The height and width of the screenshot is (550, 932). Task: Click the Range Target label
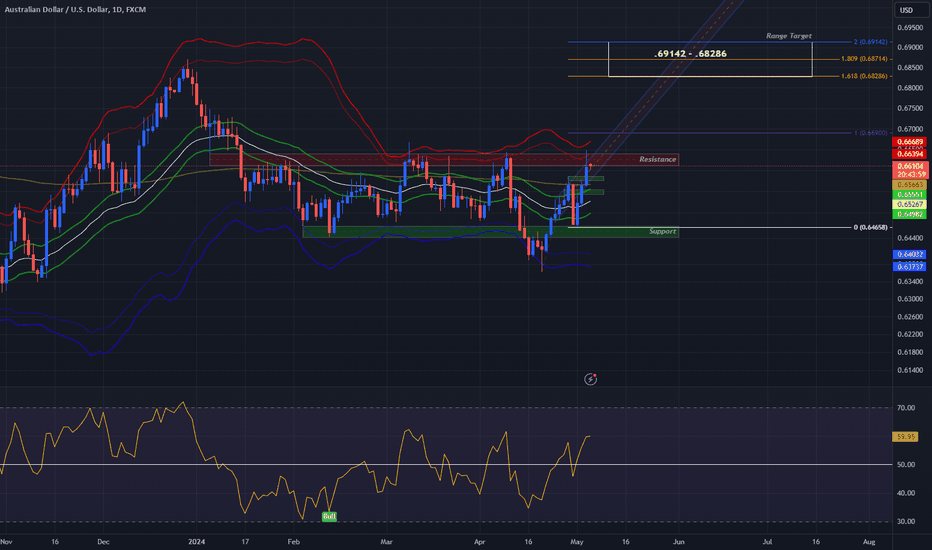pyautogui.click(x=789, y=36)
